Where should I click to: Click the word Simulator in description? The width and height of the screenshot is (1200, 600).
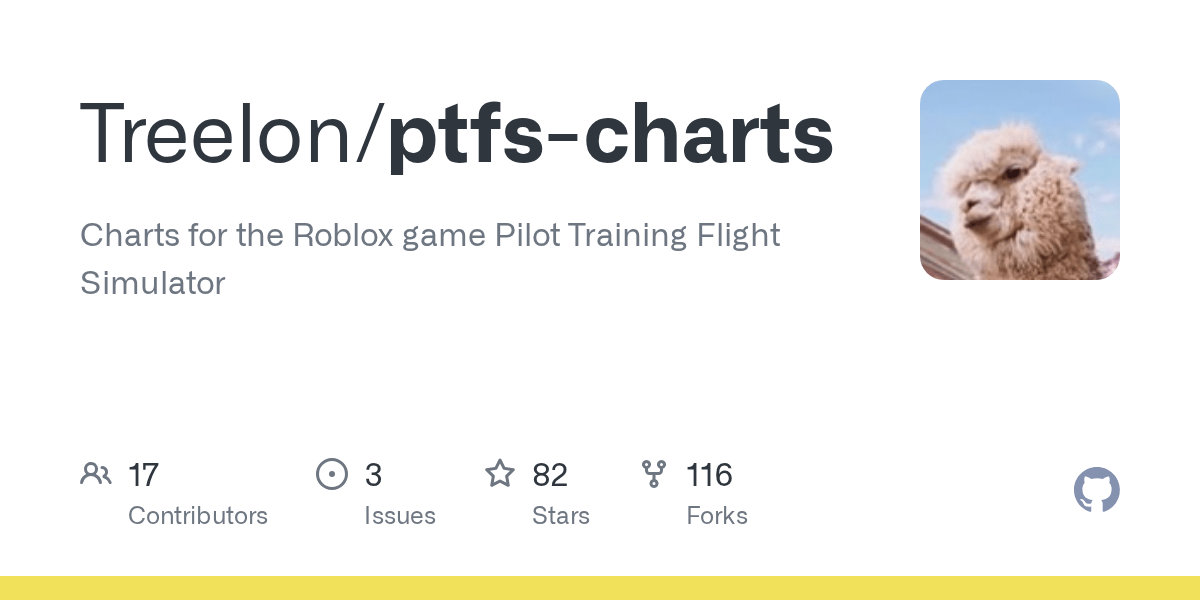click(153, 283)
